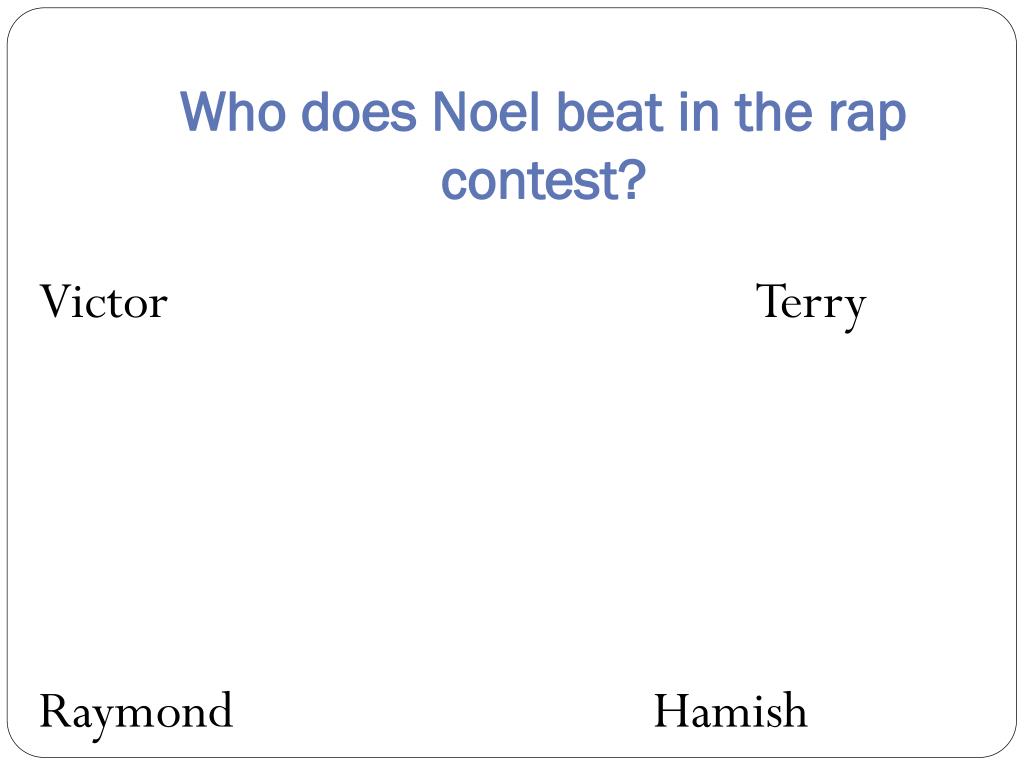Image resolution: width=1024 pixels, height=768 pixels.
Task: Click the word contest? in the title
Action: (544, 180)
